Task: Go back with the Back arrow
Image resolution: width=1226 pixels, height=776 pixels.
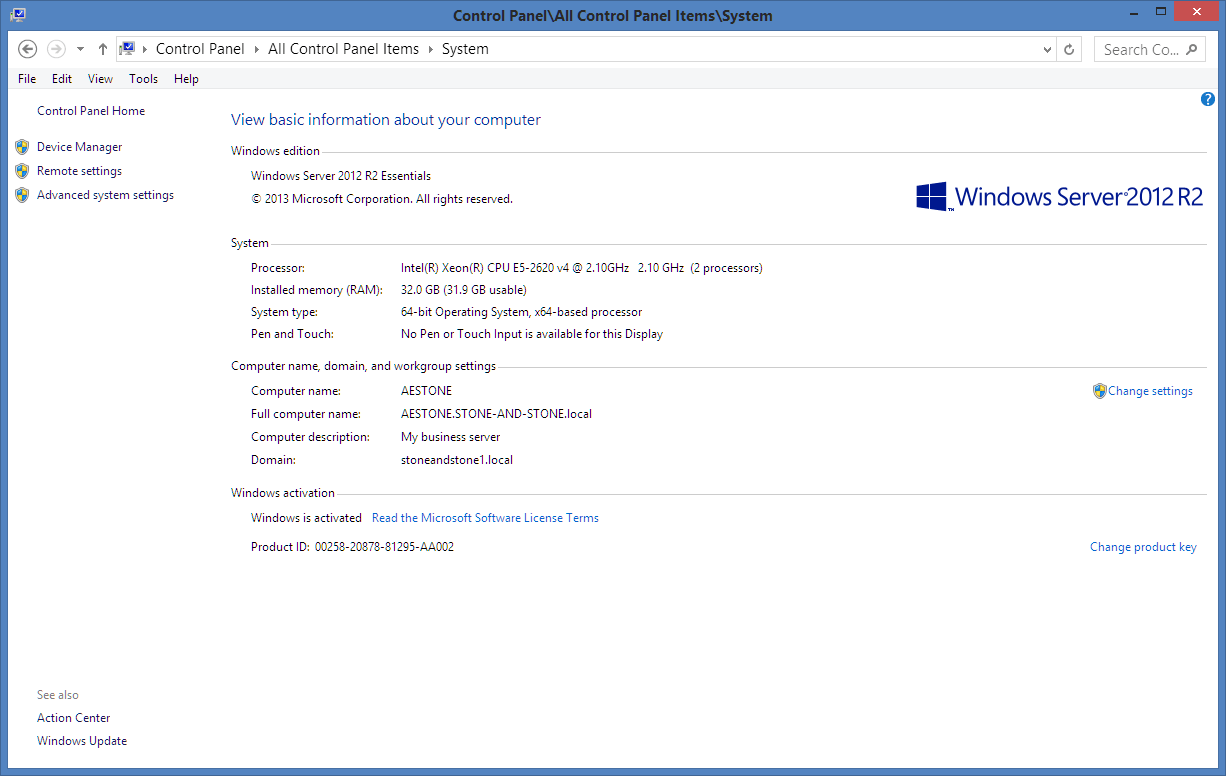Action: click(x=28, y=49)
